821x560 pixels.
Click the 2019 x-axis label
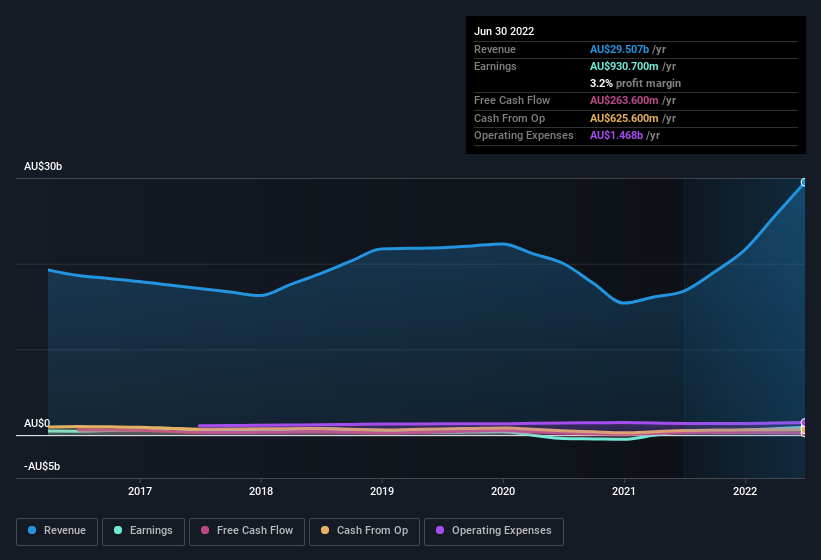tap(382, 491)
